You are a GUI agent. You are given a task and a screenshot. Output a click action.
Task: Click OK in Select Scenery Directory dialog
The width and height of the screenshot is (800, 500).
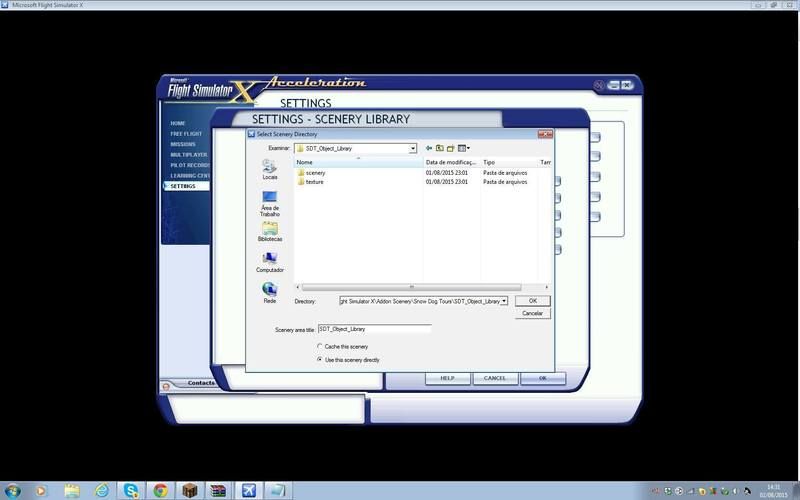[533, 301]
